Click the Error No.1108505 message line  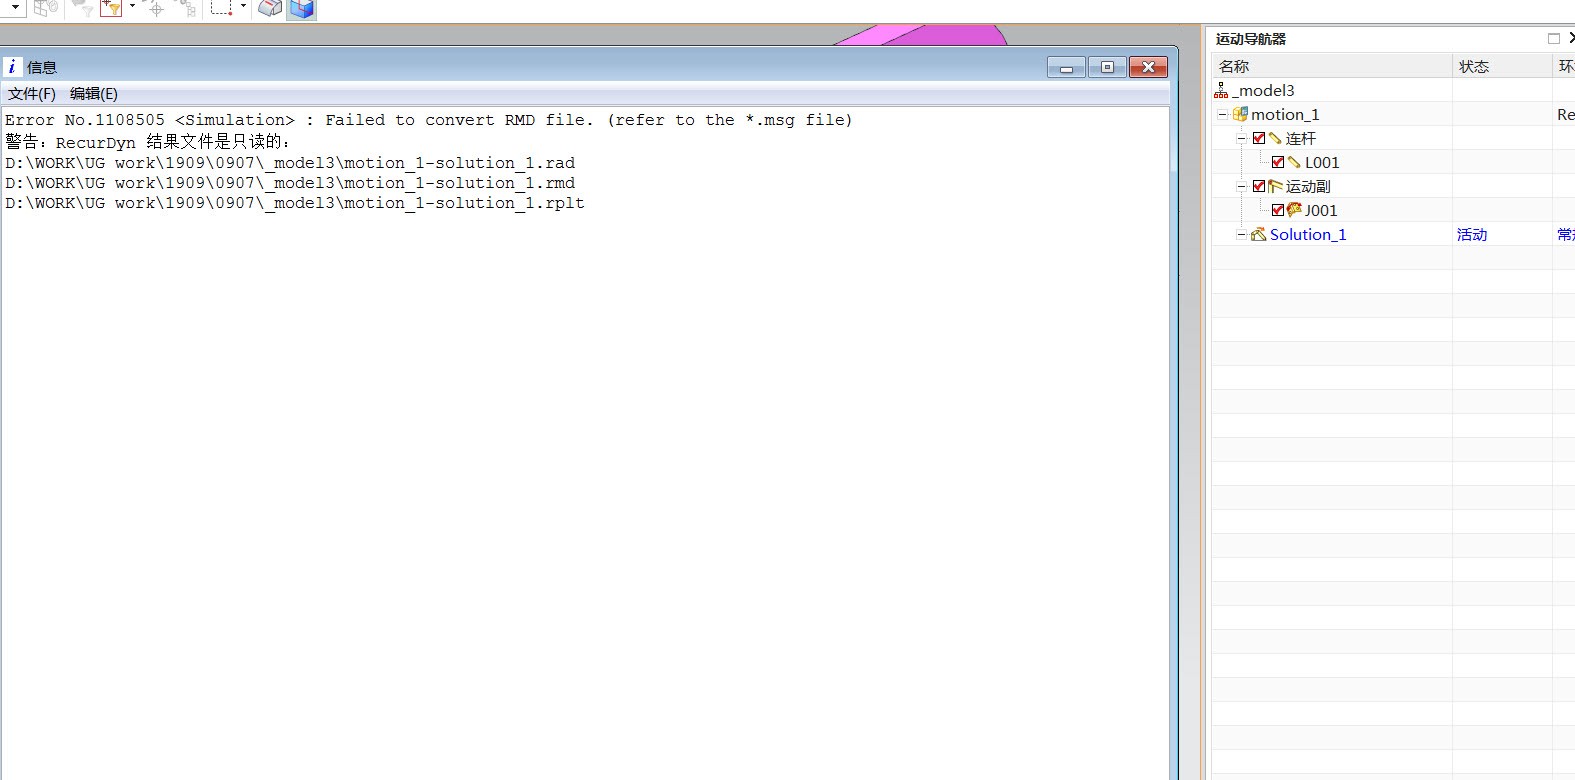click(x=429, y=120)
